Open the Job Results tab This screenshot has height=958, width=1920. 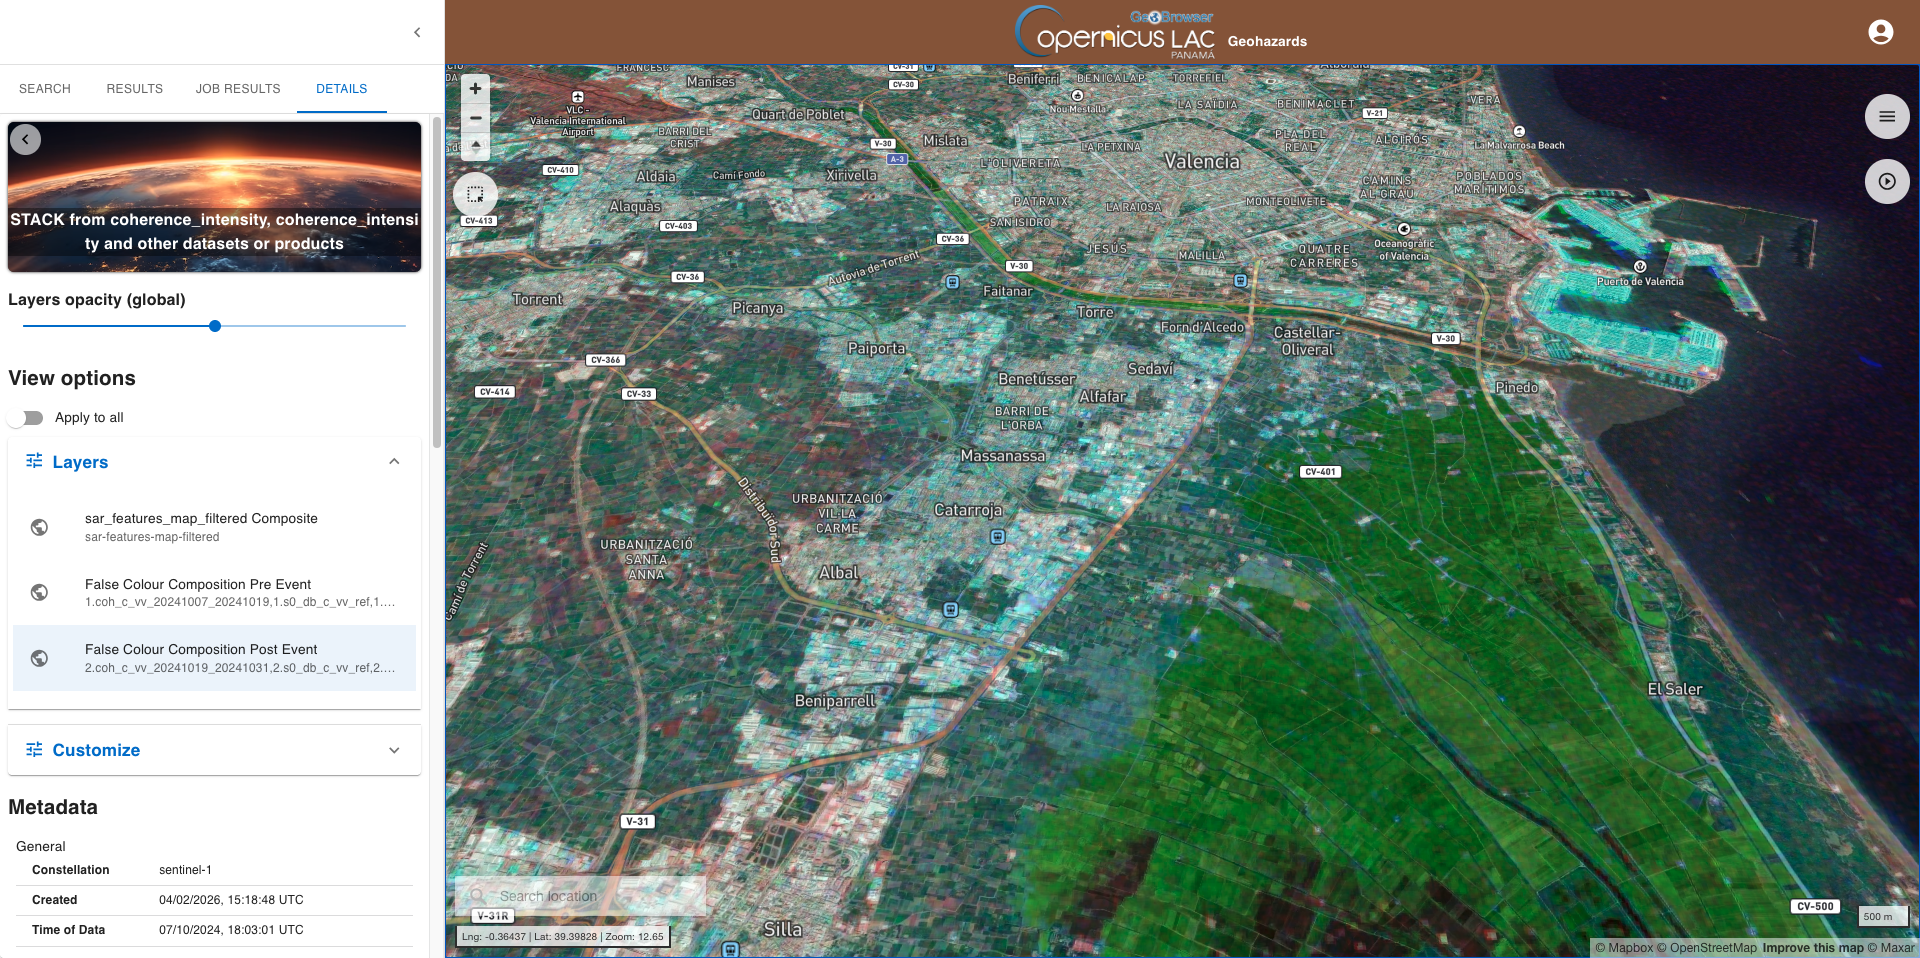[x=238, y=89]
